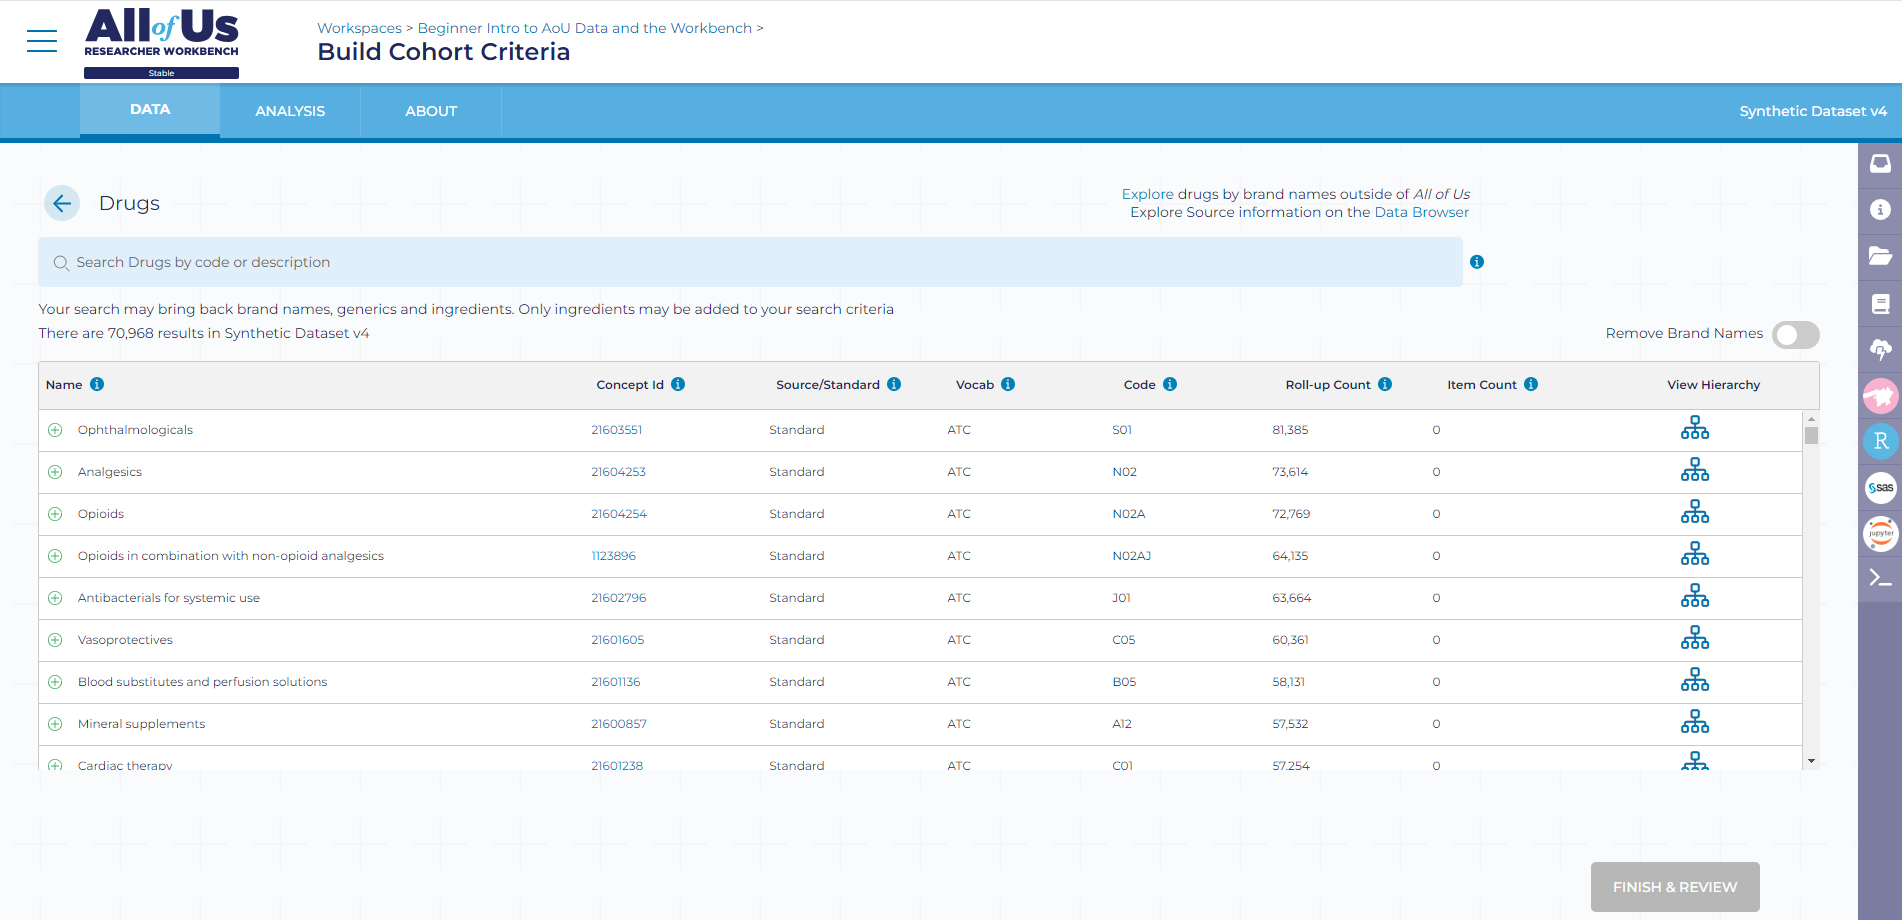Open the Data Browser link
This screenshot has width=1902, height=920.
pos(1421,212)
